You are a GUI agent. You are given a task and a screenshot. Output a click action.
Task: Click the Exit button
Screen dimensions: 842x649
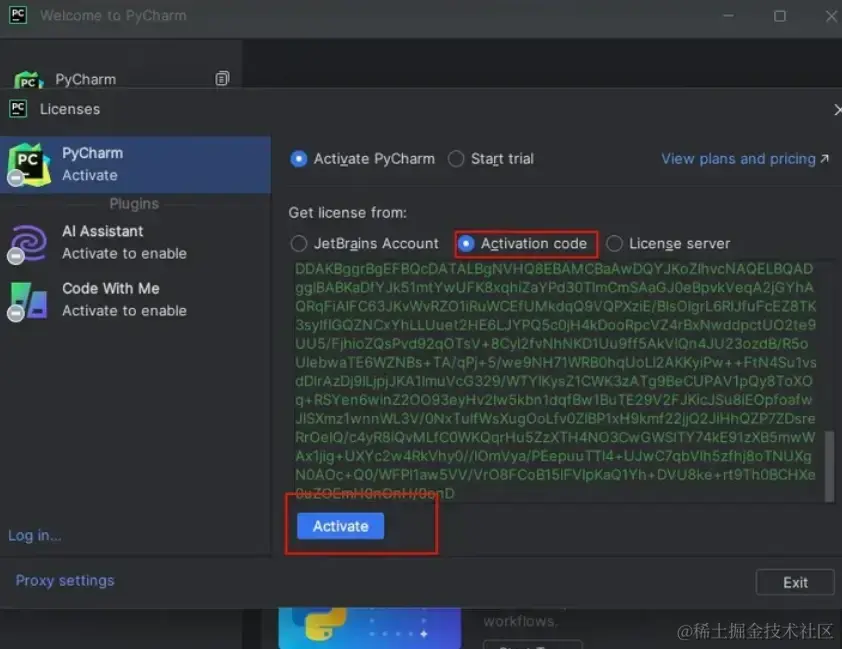click(x=795, y=582)
